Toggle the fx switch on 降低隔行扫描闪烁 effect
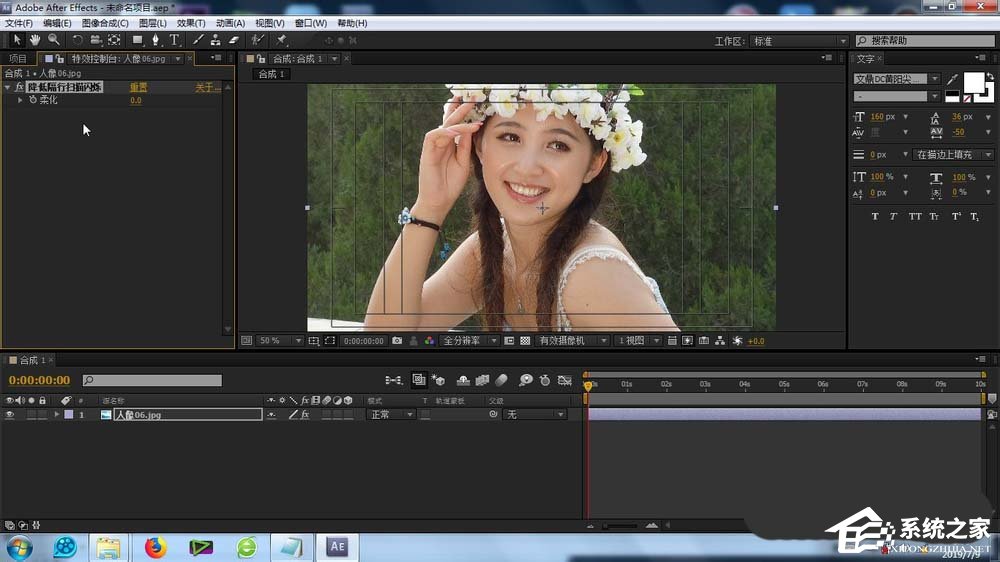The image size is (1000, 562). pos(19,87)
